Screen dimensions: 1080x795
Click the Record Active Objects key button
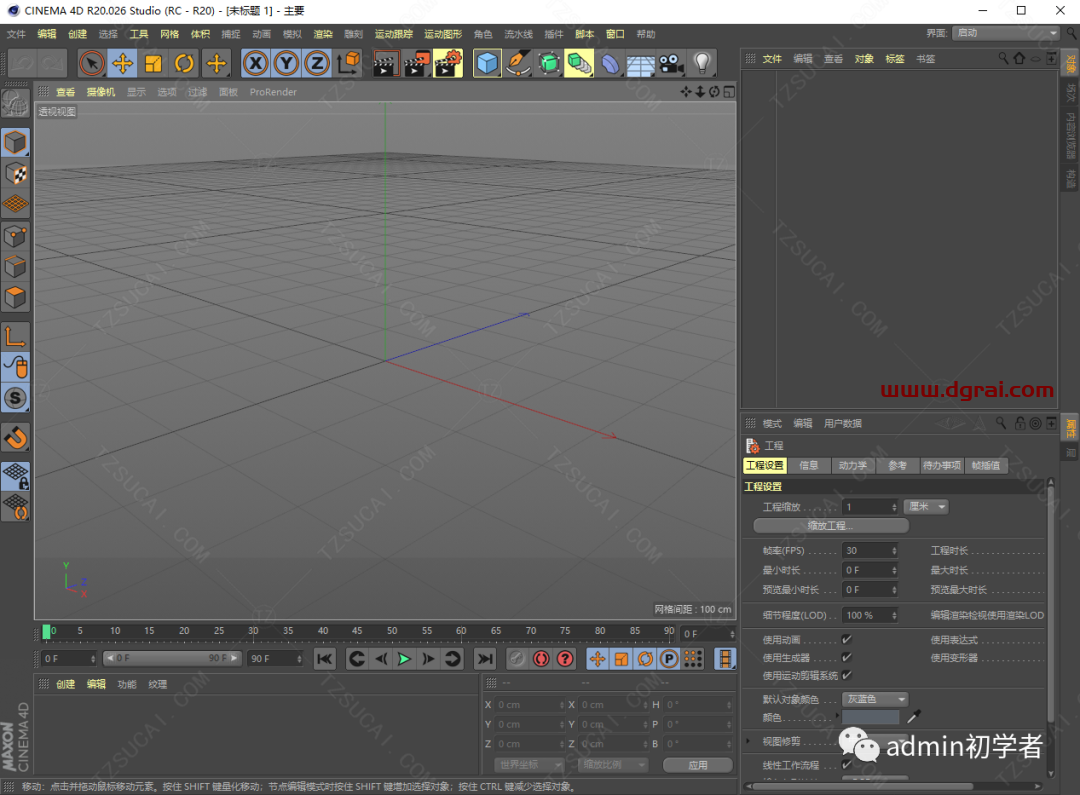tap(517, 659)
